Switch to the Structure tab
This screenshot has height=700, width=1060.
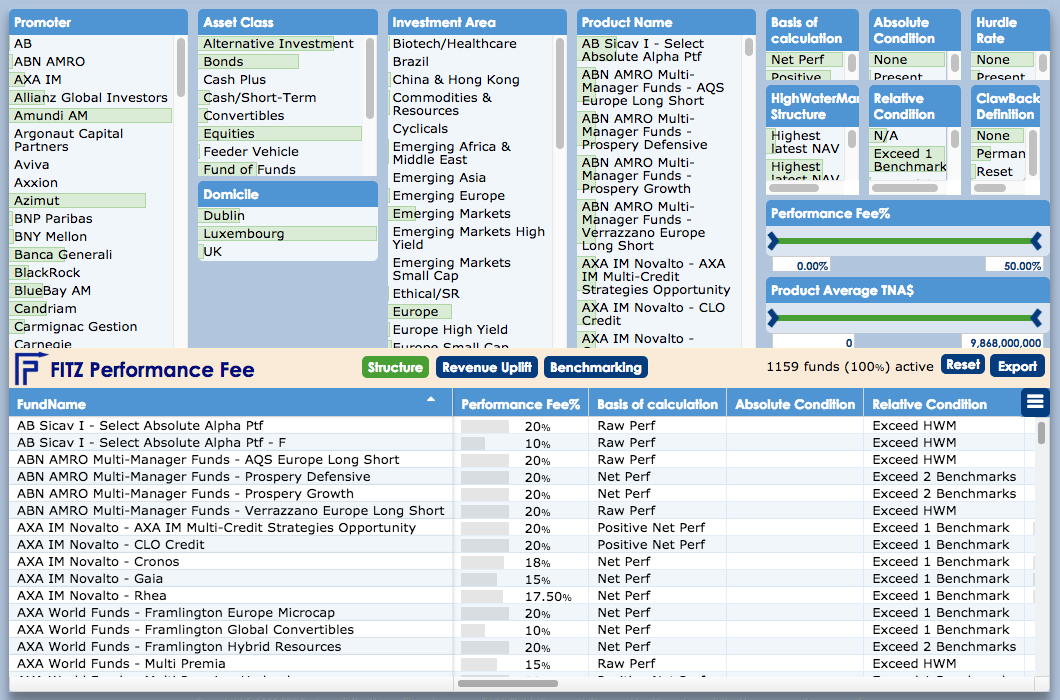click(395, 367)
